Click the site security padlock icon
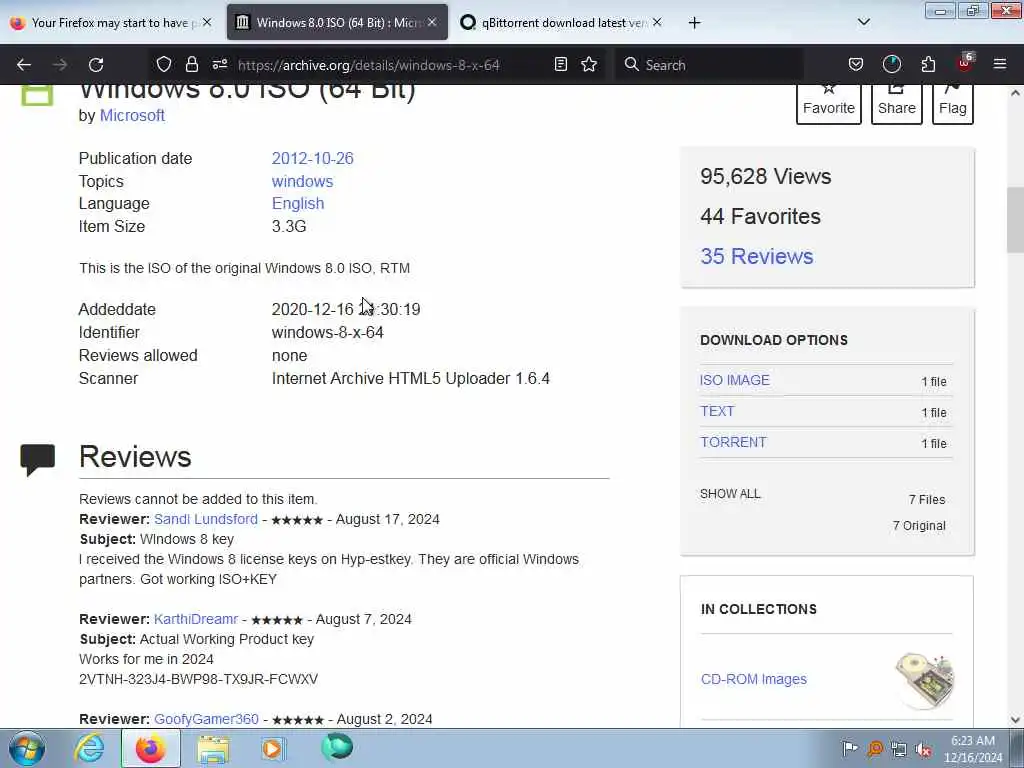 tap(191, 64)
